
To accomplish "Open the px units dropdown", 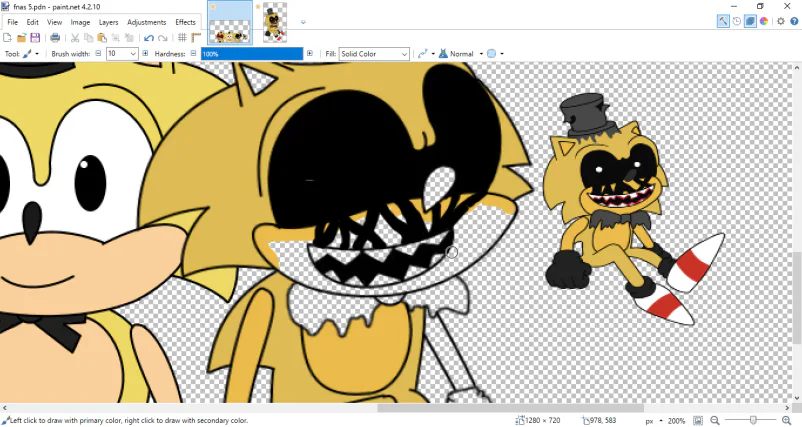I will pos(654,421).
